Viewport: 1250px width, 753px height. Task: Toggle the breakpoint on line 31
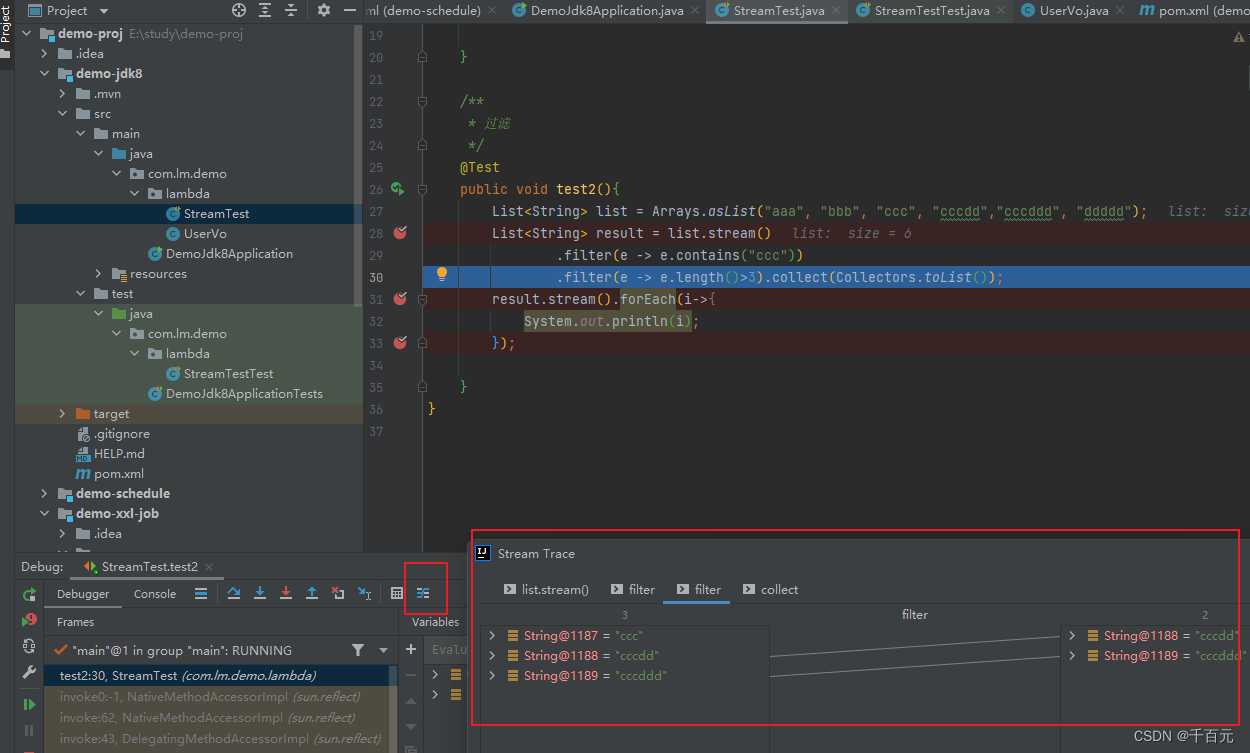399,297
